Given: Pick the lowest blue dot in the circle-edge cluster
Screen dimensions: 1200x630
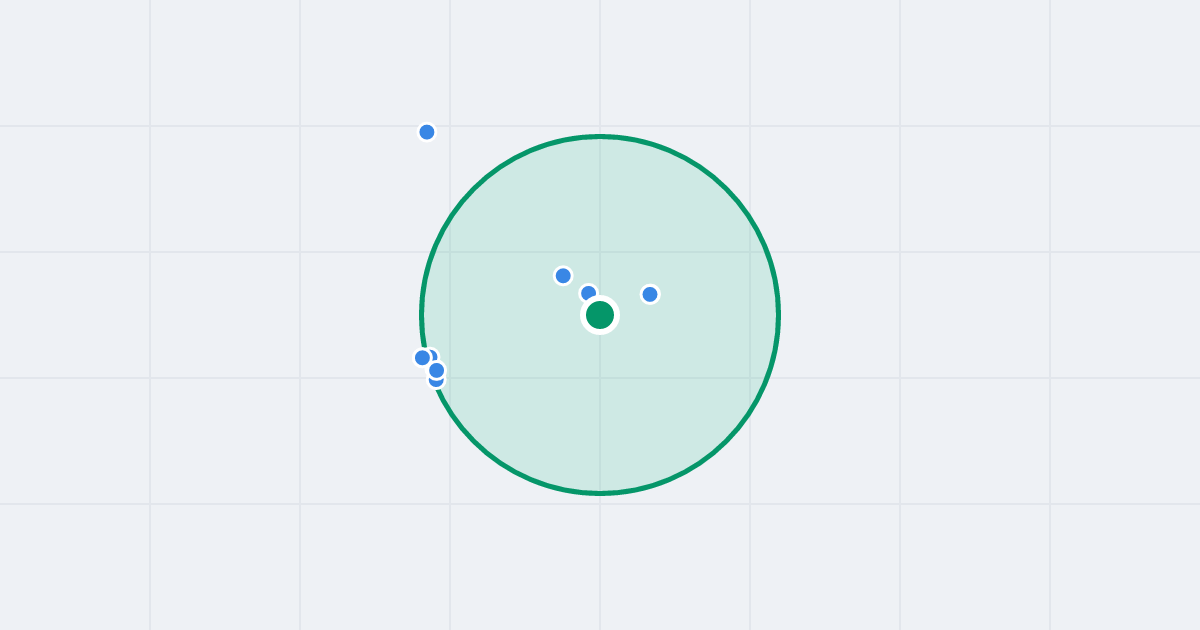Looking at the screenshot, I should (436, 381).
